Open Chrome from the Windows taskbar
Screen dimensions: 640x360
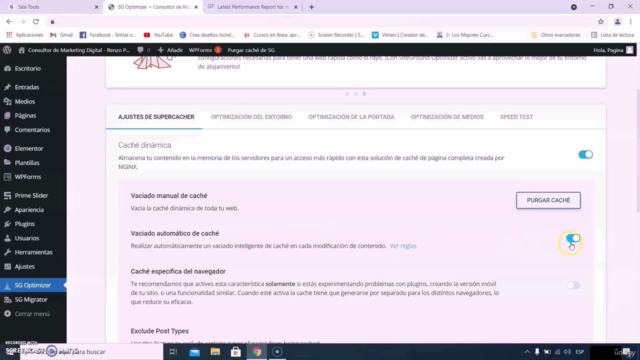[x=256, y=351]
